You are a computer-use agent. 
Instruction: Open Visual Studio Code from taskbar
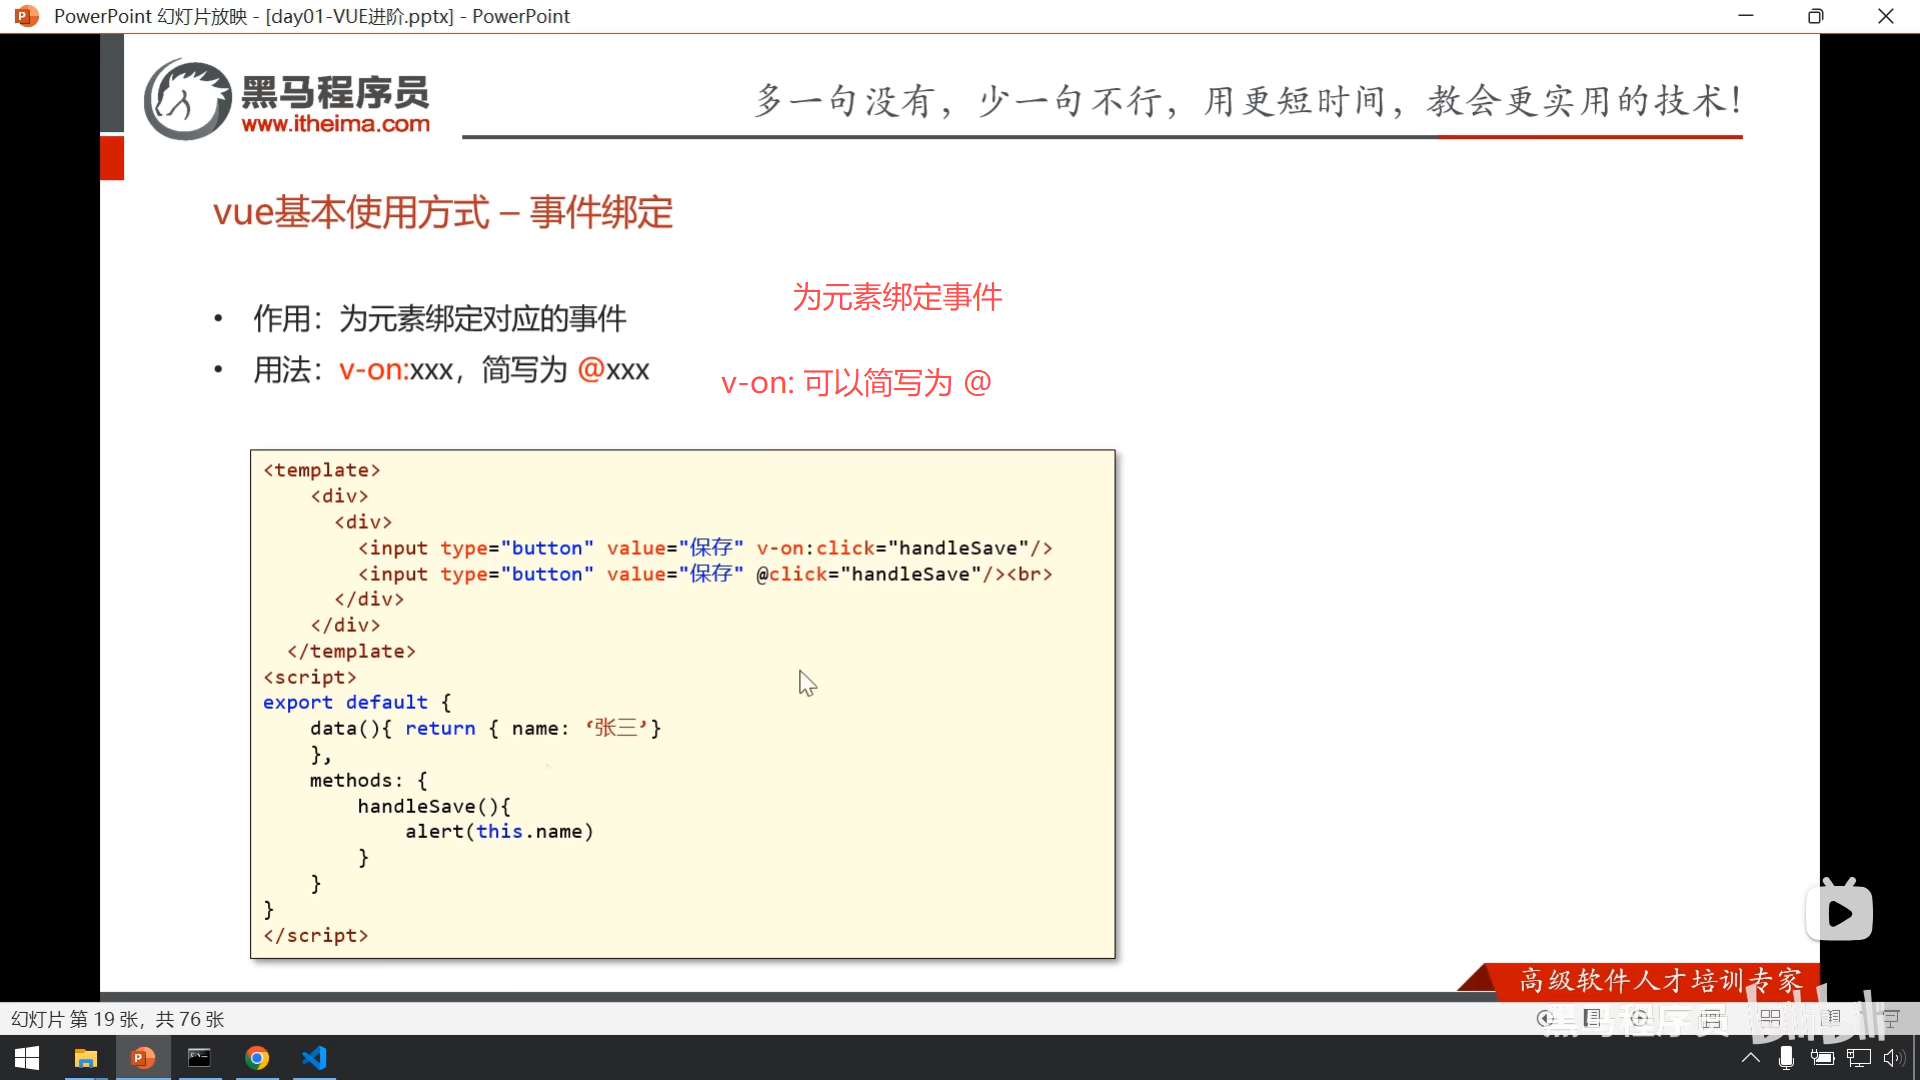click(x=314, y=1058)
